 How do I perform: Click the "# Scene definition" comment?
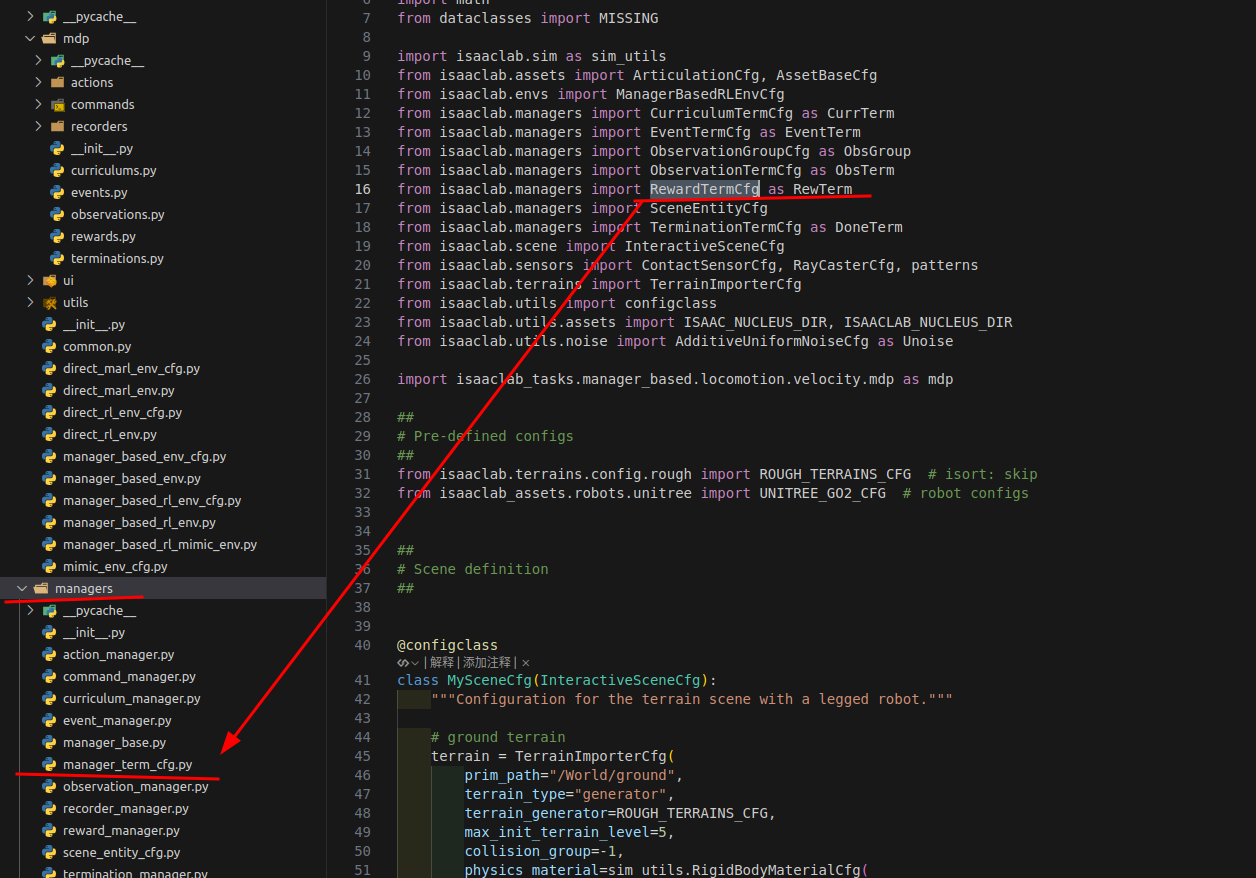coord(473,569)
